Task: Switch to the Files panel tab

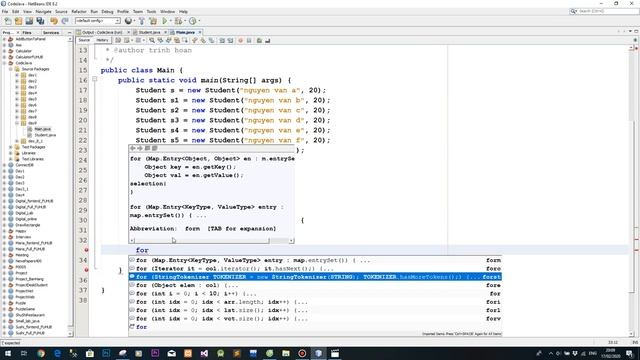Action: [x=27, y=32]
